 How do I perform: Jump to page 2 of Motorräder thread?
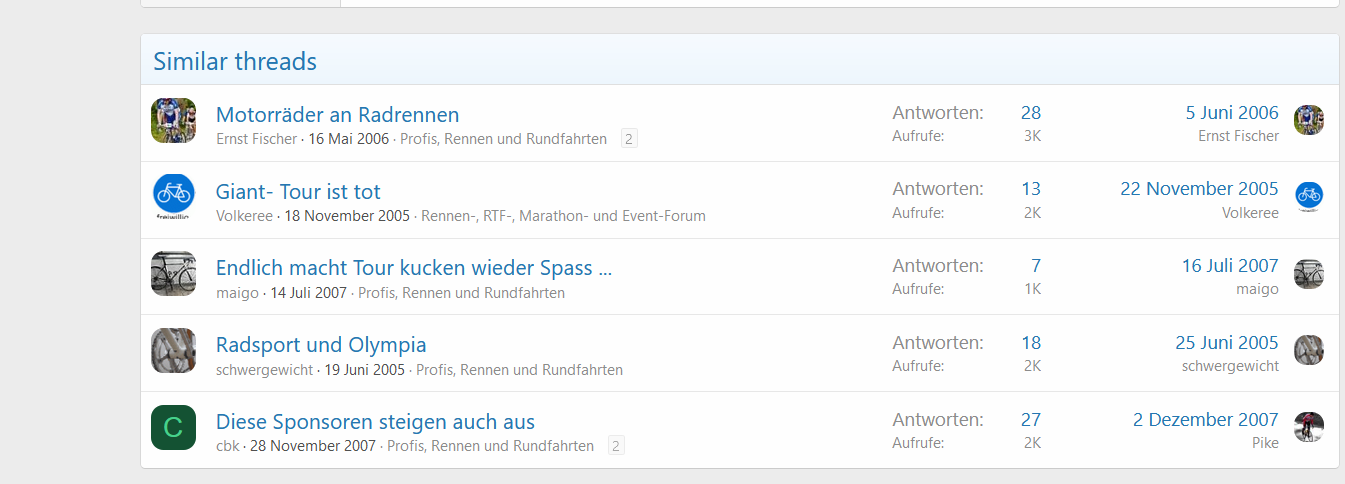[629, 139]
